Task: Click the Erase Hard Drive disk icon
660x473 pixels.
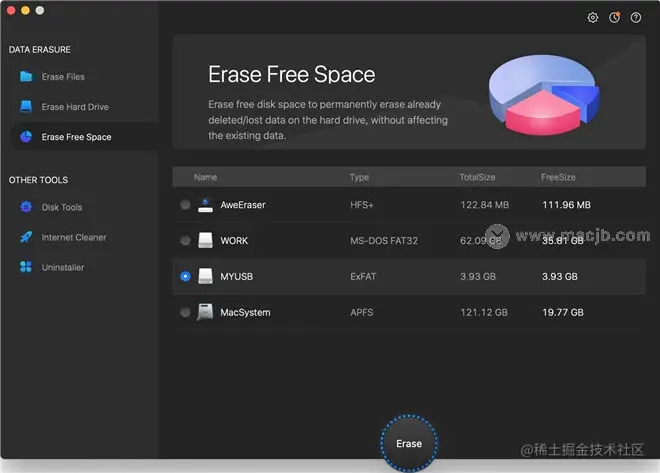Action: (26, 106)
